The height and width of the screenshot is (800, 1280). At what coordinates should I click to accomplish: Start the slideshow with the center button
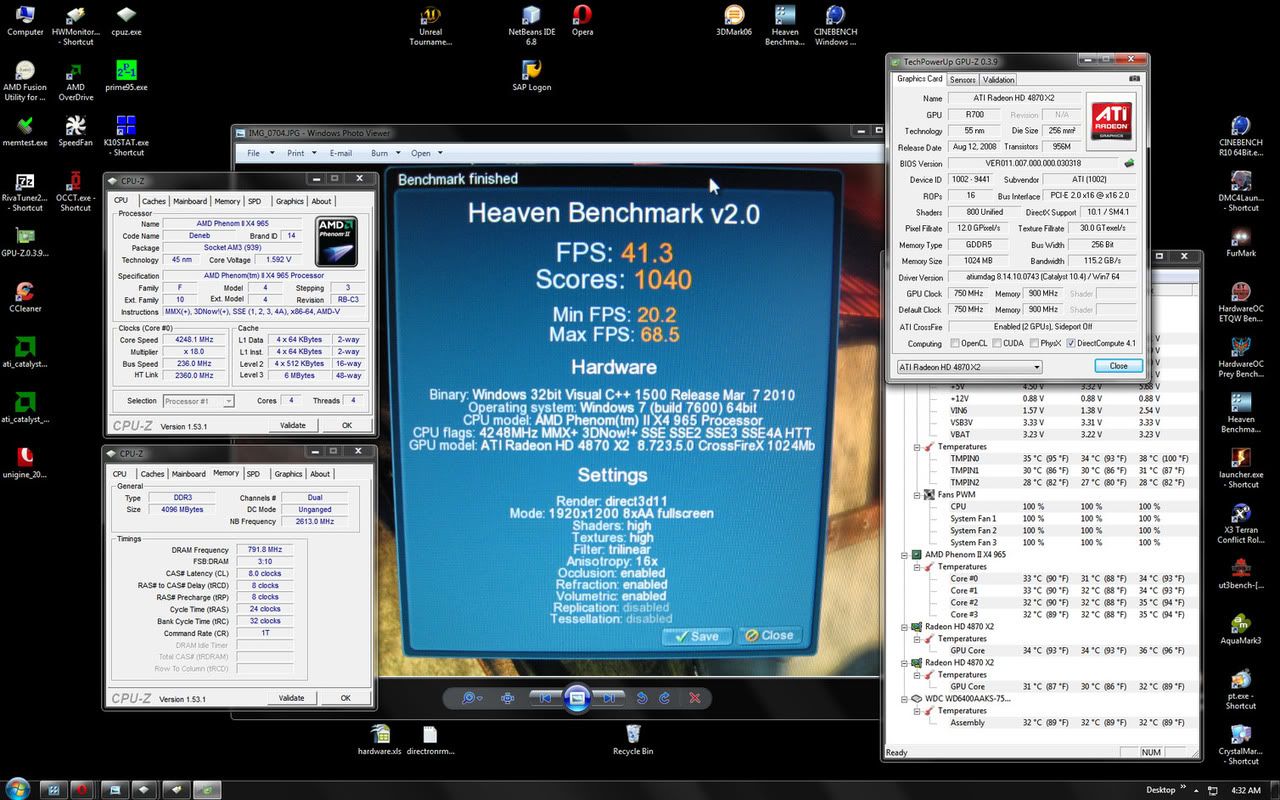coord(576,698)
